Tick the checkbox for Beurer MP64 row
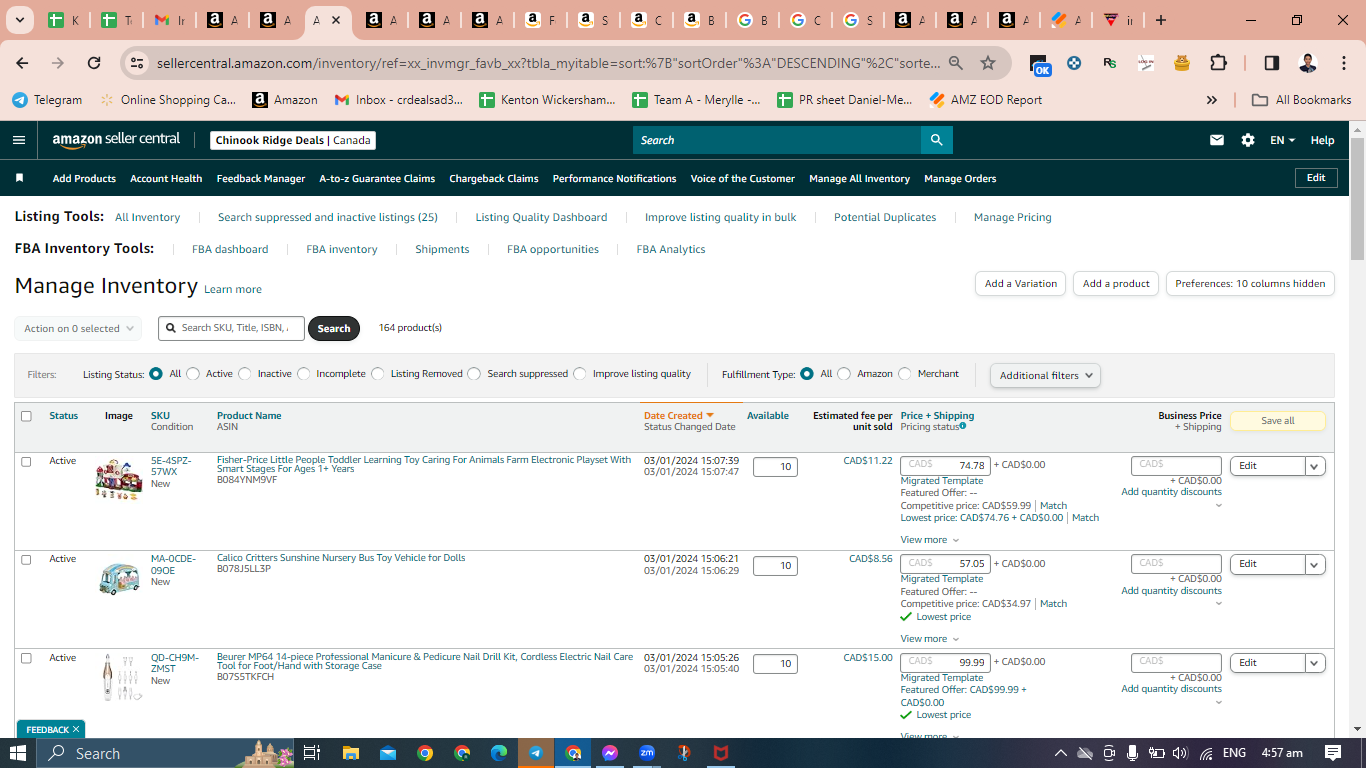Screen dimensions: 1366x768 [26, 658]
